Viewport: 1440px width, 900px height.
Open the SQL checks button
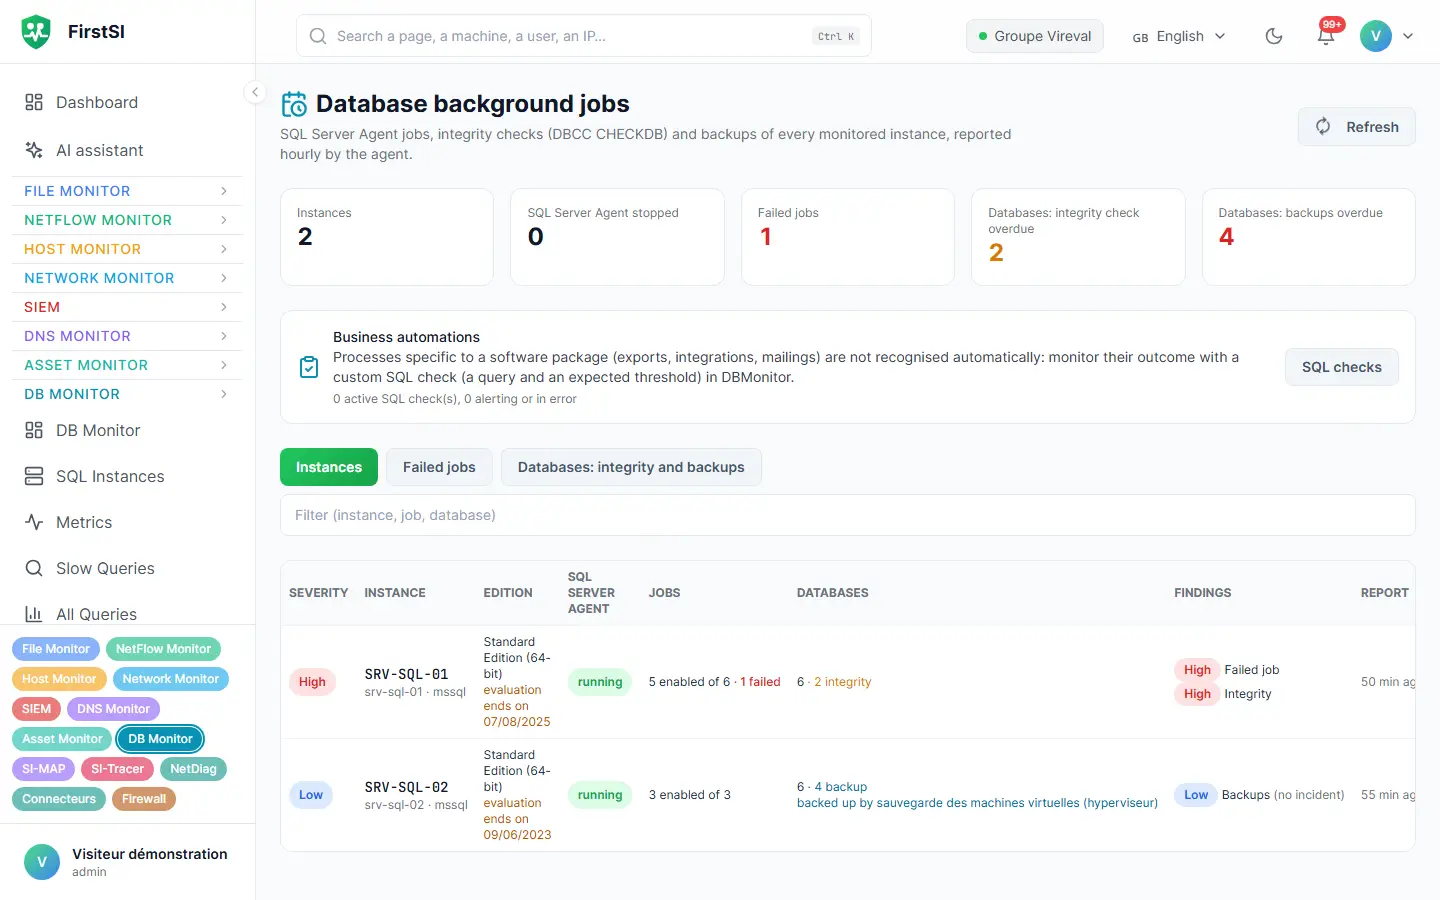tap(1342, 367)
